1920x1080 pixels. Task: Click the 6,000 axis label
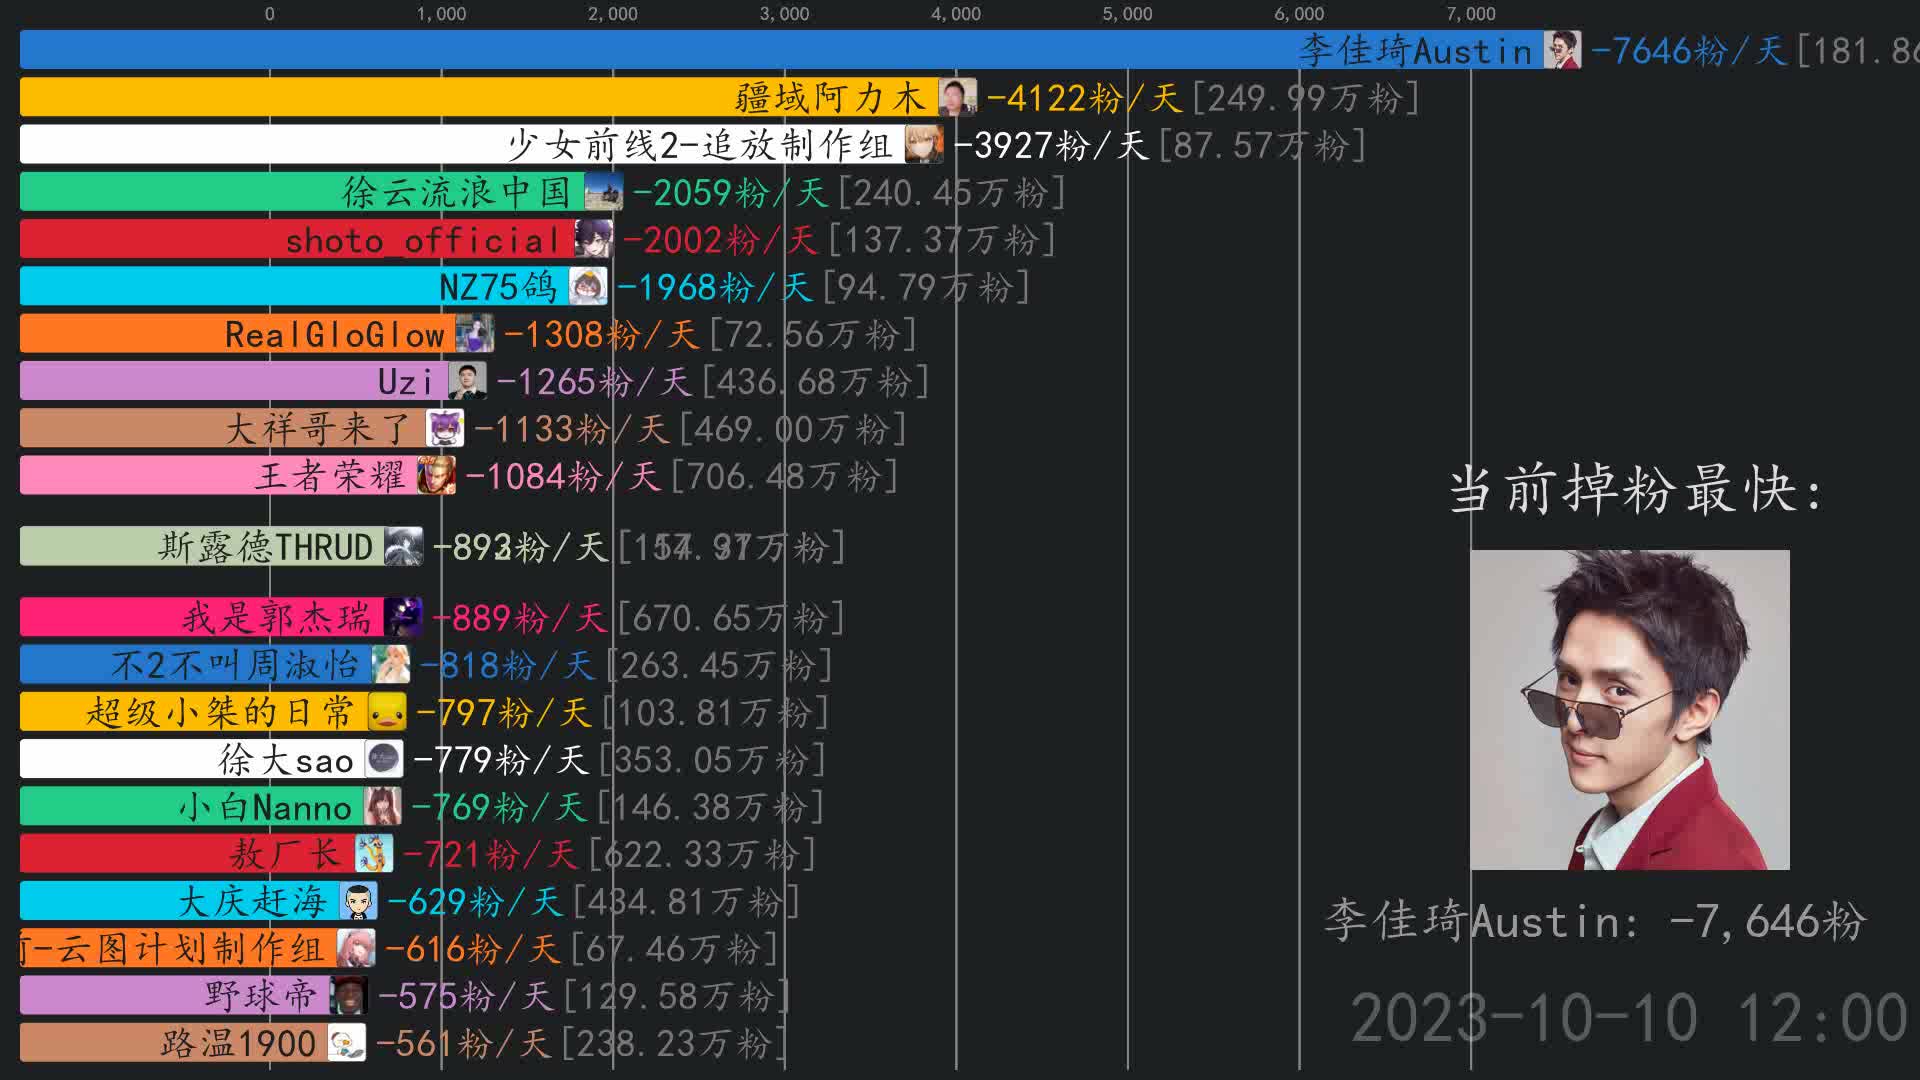(1299, 14)
